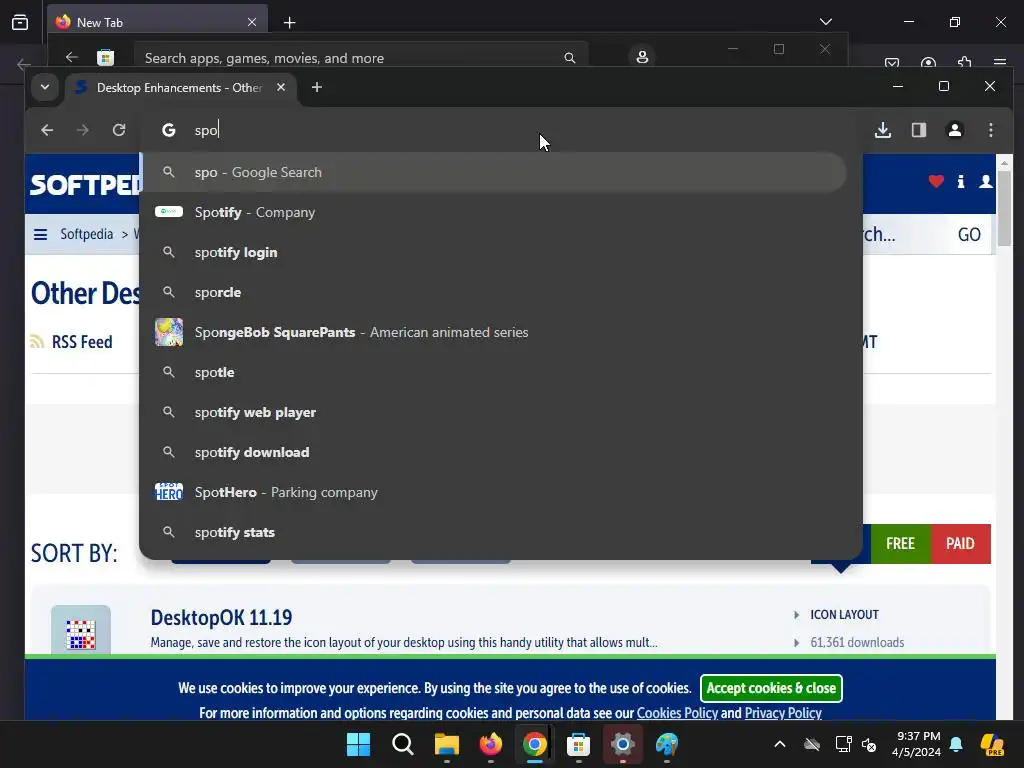Toggle the Chrome side panel icon
The image size is (1024, 768).
919,130
